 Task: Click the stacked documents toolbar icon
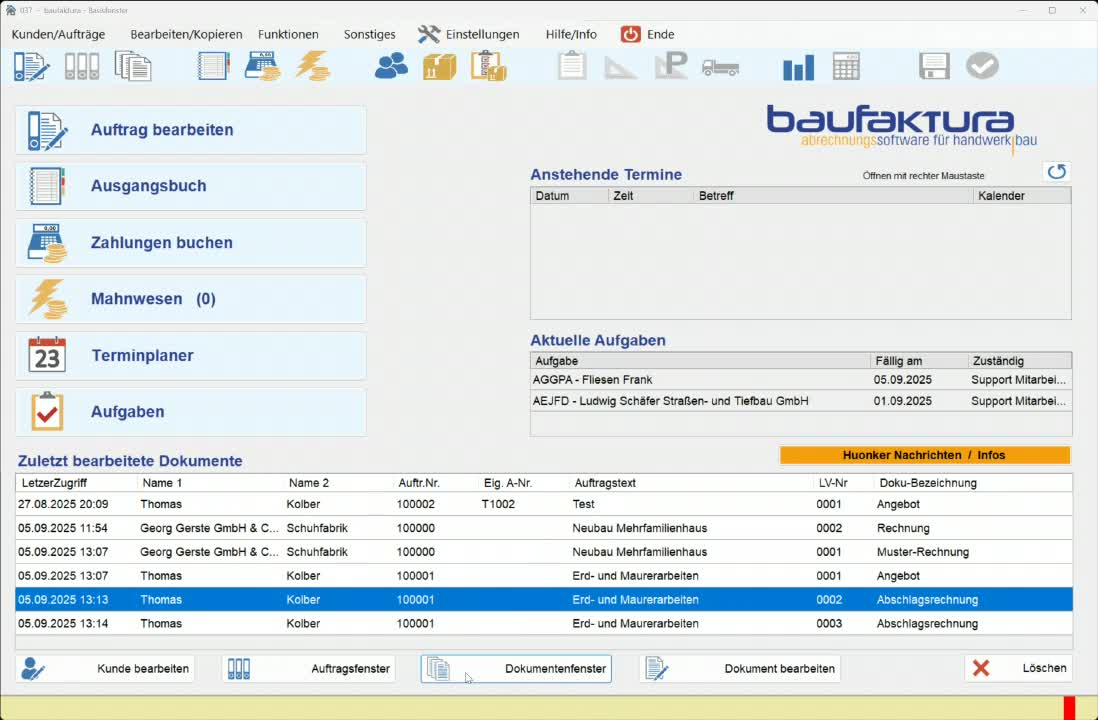tap(133, 67)
